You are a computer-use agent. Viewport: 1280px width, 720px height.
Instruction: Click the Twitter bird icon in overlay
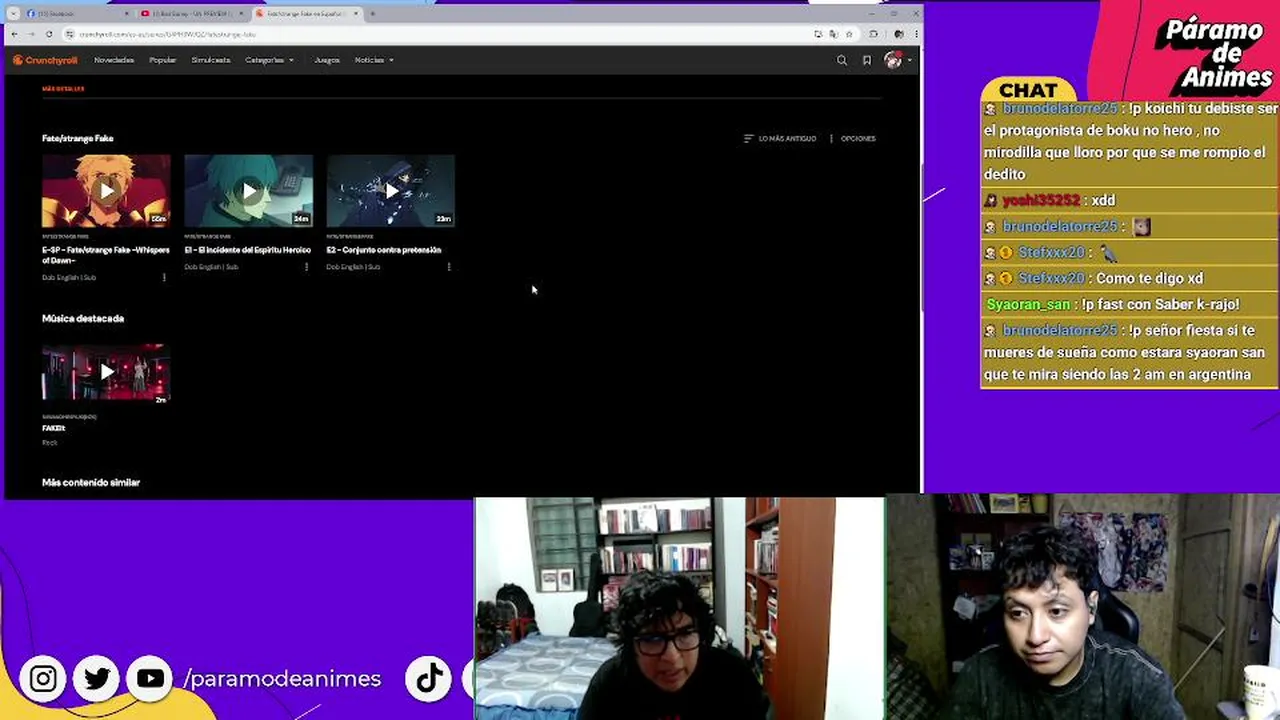click(x=97, y=679)
